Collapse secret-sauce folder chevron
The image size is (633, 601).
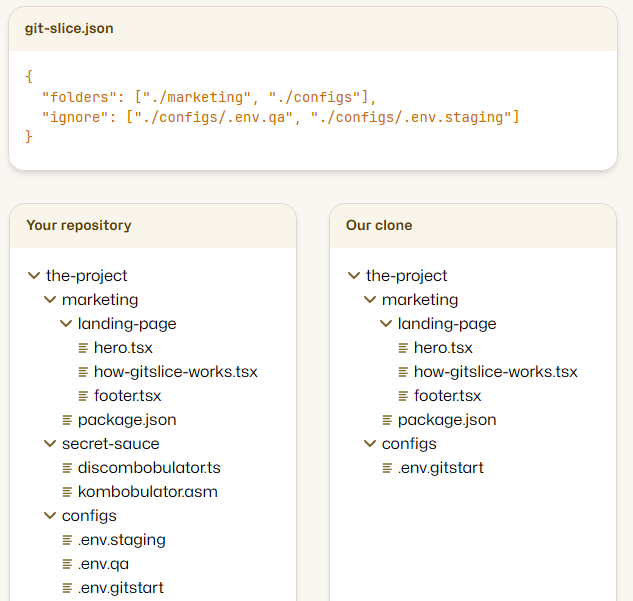(51, 444)
